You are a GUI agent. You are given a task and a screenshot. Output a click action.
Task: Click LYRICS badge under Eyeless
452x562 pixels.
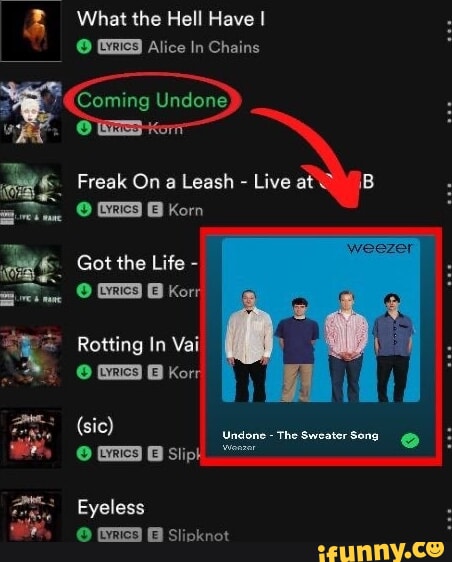(x=120, y=534)
